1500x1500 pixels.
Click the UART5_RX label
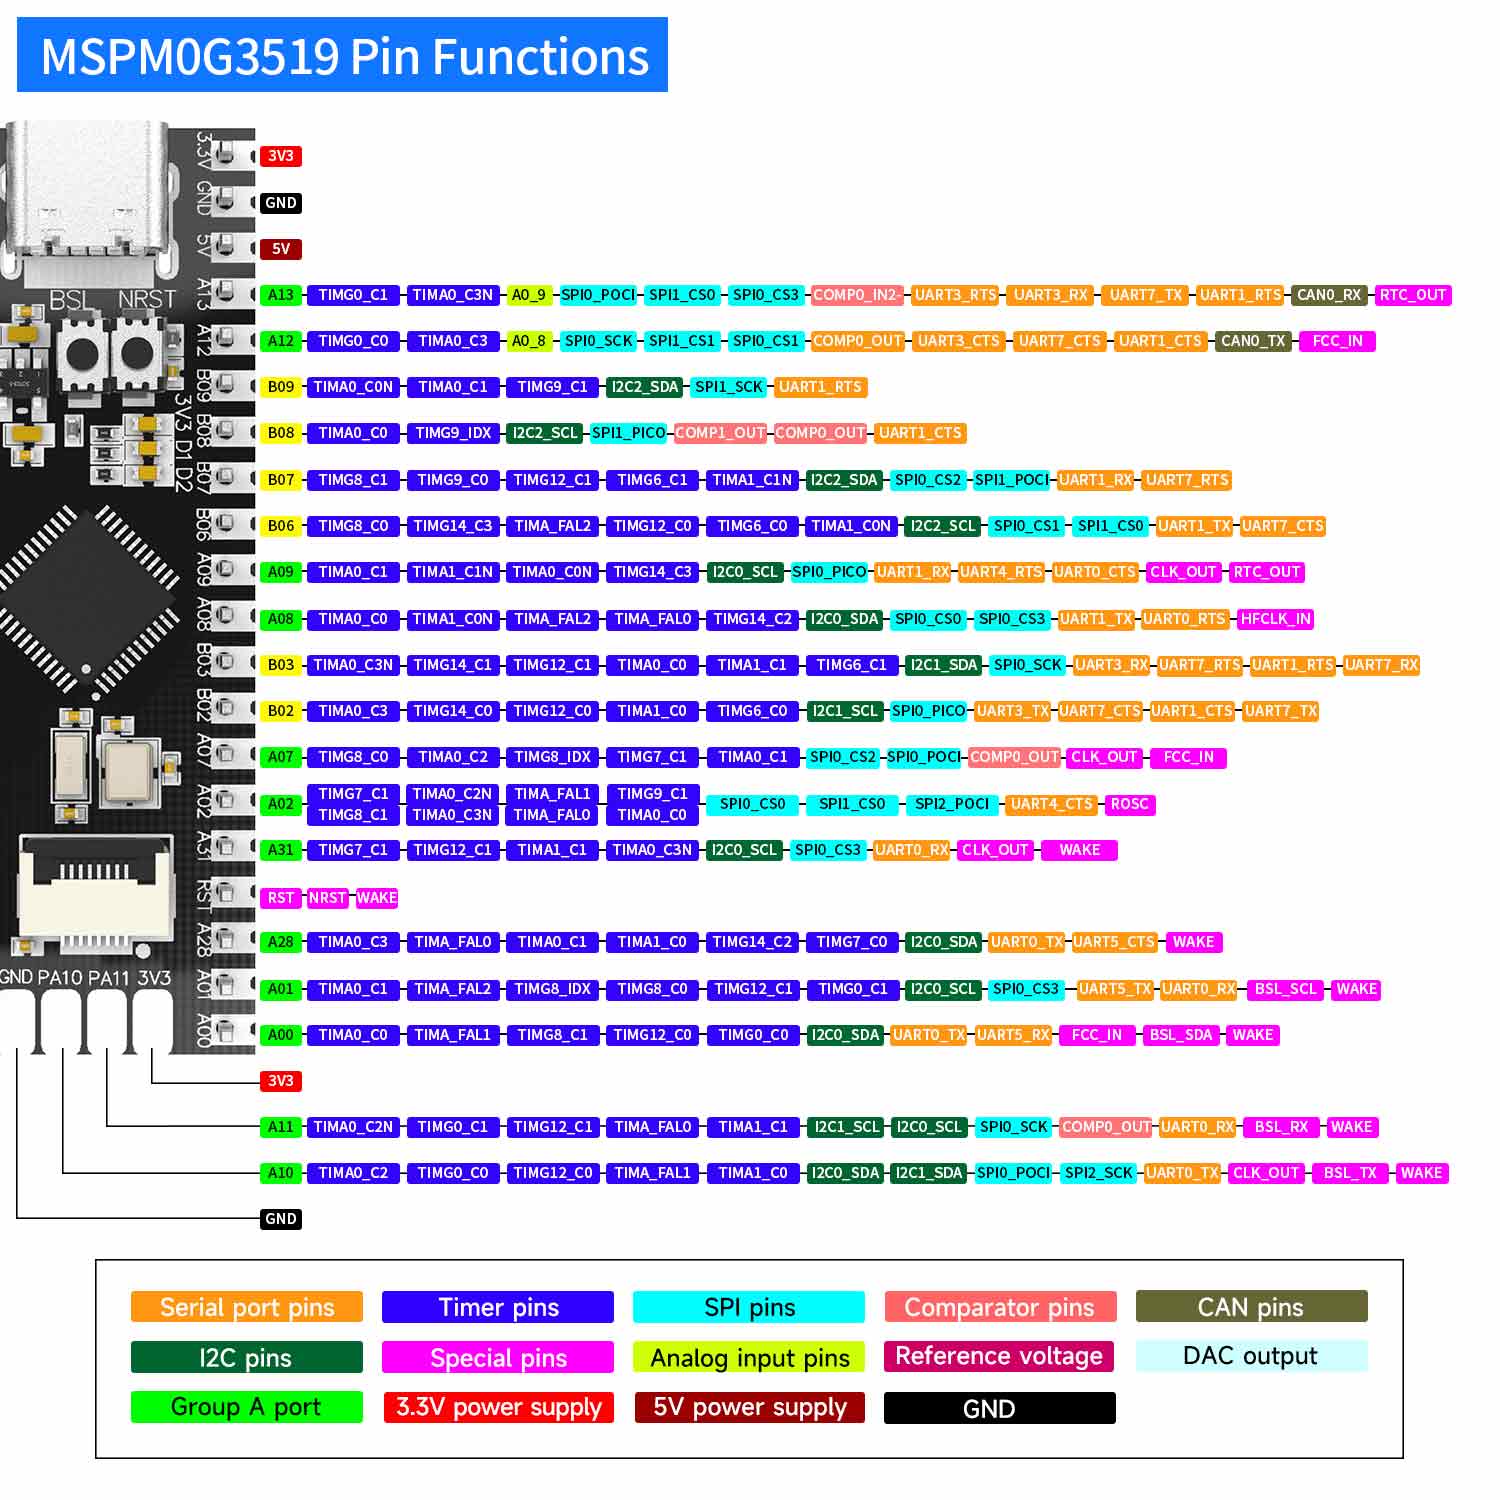pyautogui.click(x=1013, y=1035)
